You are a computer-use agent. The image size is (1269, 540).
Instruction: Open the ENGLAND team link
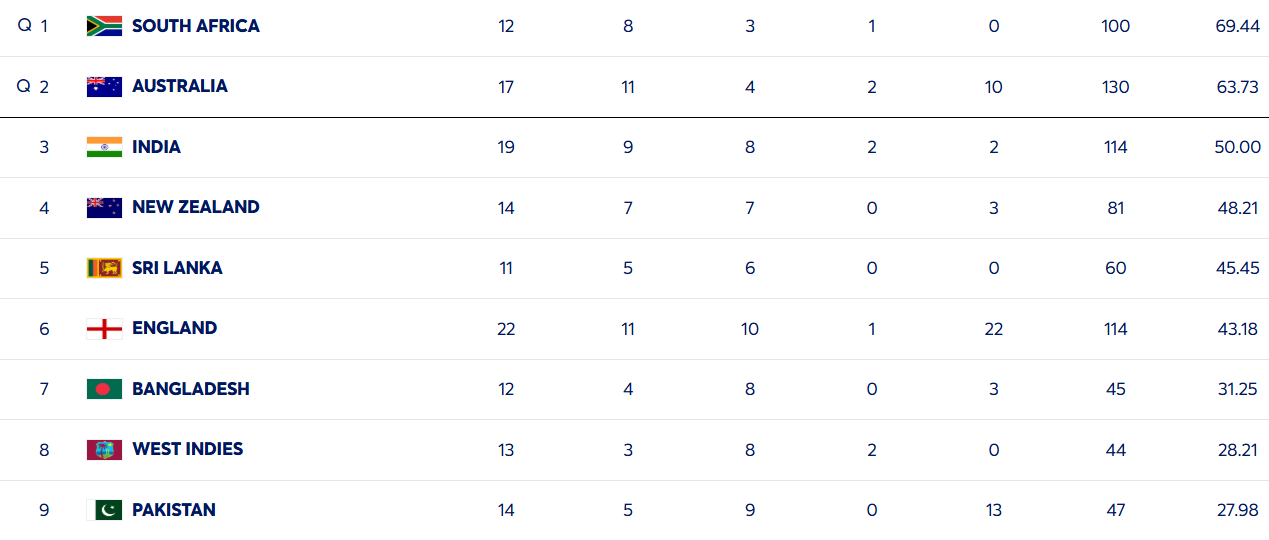(174, 328)
